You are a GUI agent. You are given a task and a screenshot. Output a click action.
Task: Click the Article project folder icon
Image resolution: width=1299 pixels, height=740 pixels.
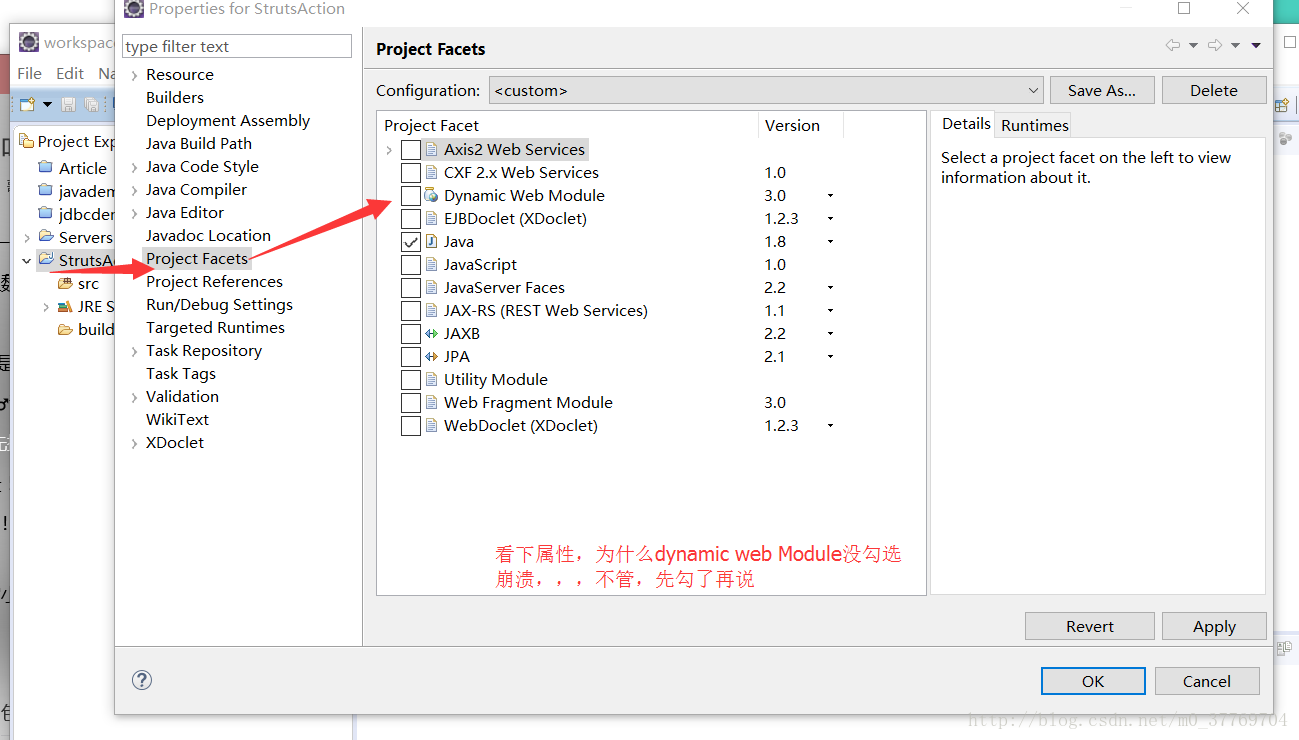click(x=45, y=167)
